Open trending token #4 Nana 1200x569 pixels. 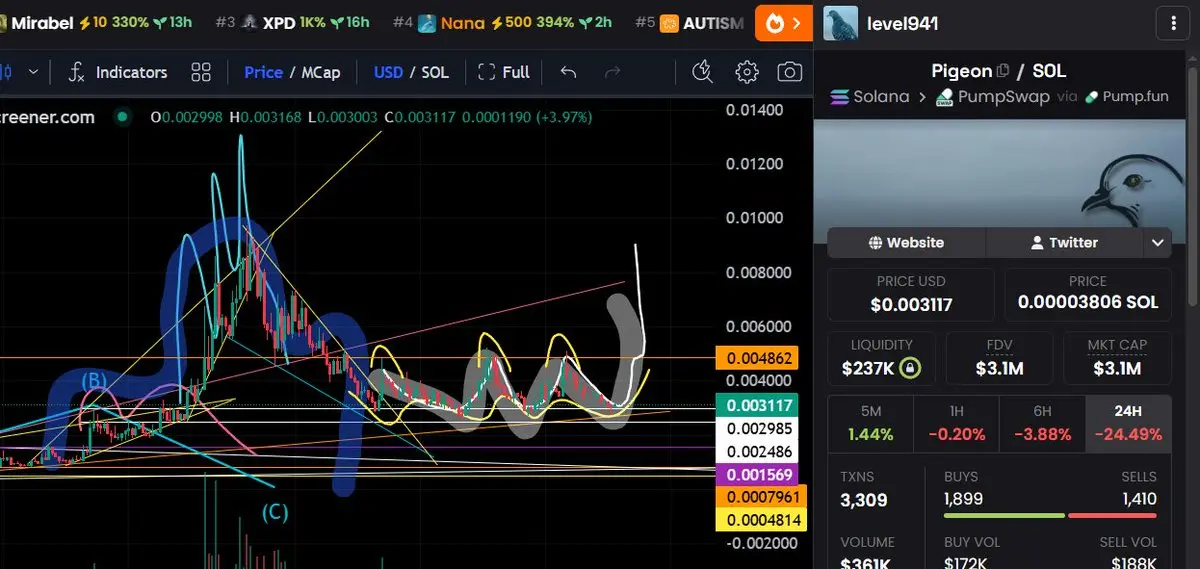(x=502, y=22)
